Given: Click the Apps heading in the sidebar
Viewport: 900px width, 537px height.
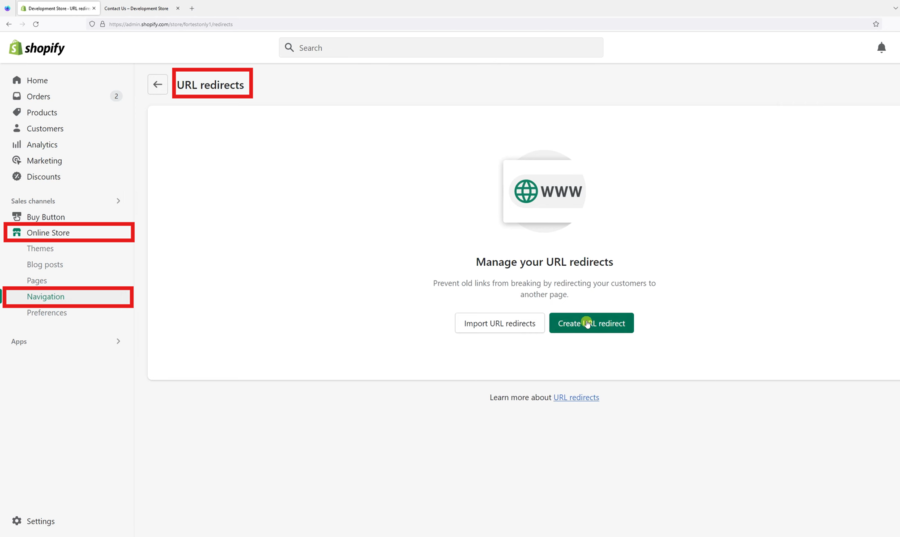Looking at the screenshot, I should [19, 341].
